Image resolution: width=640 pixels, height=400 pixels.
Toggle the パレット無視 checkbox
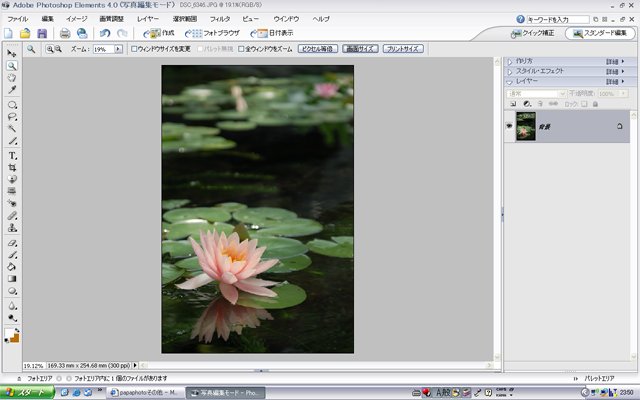[200, 49]
